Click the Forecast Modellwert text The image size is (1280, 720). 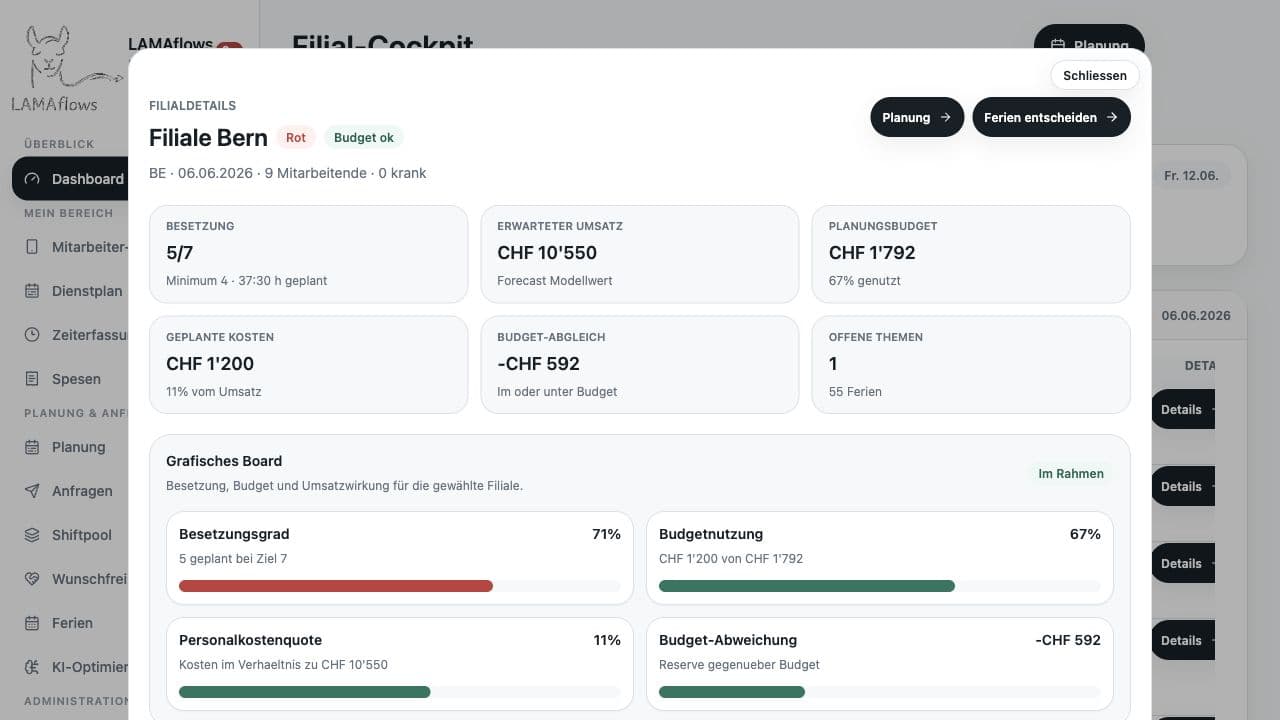[x=555, y=281]
